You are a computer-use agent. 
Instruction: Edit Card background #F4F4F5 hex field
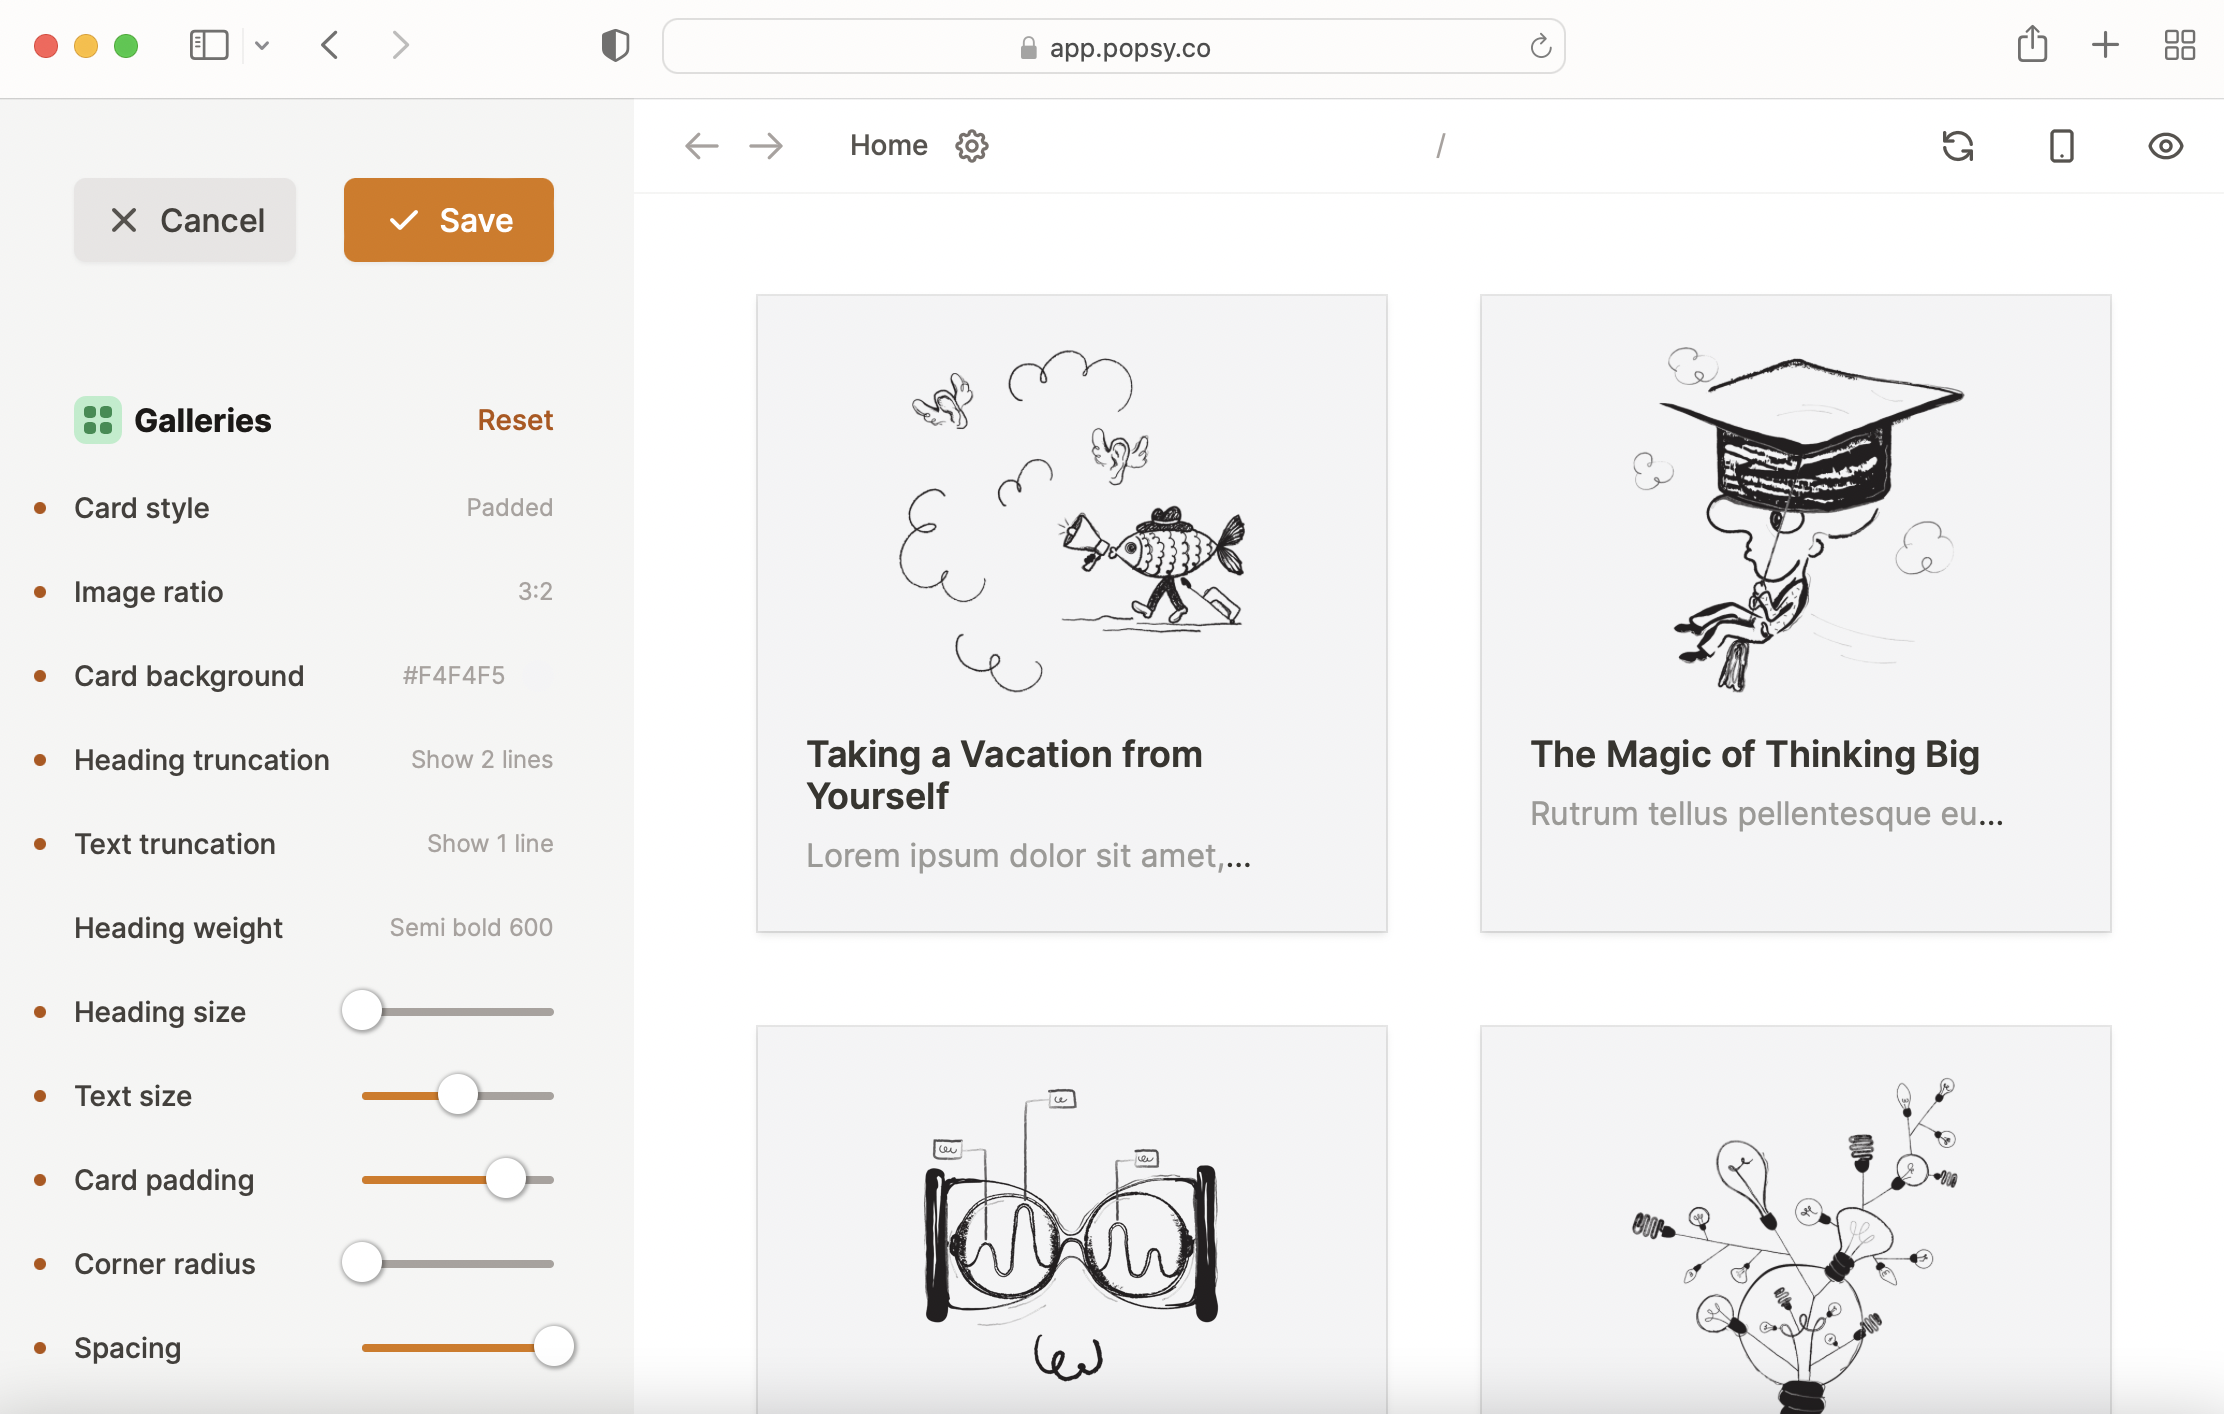pyautogui.click(x=454, y=676)
